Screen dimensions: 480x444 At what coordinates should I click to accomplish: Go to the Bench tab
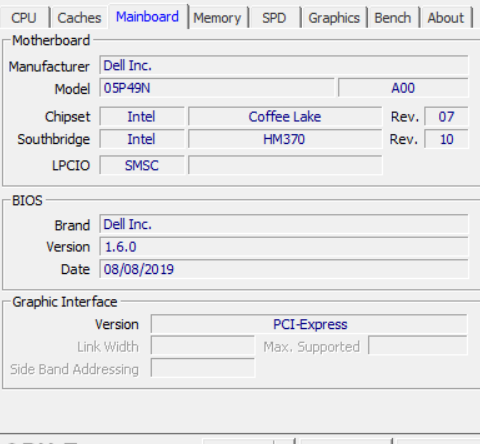point(393,18)
